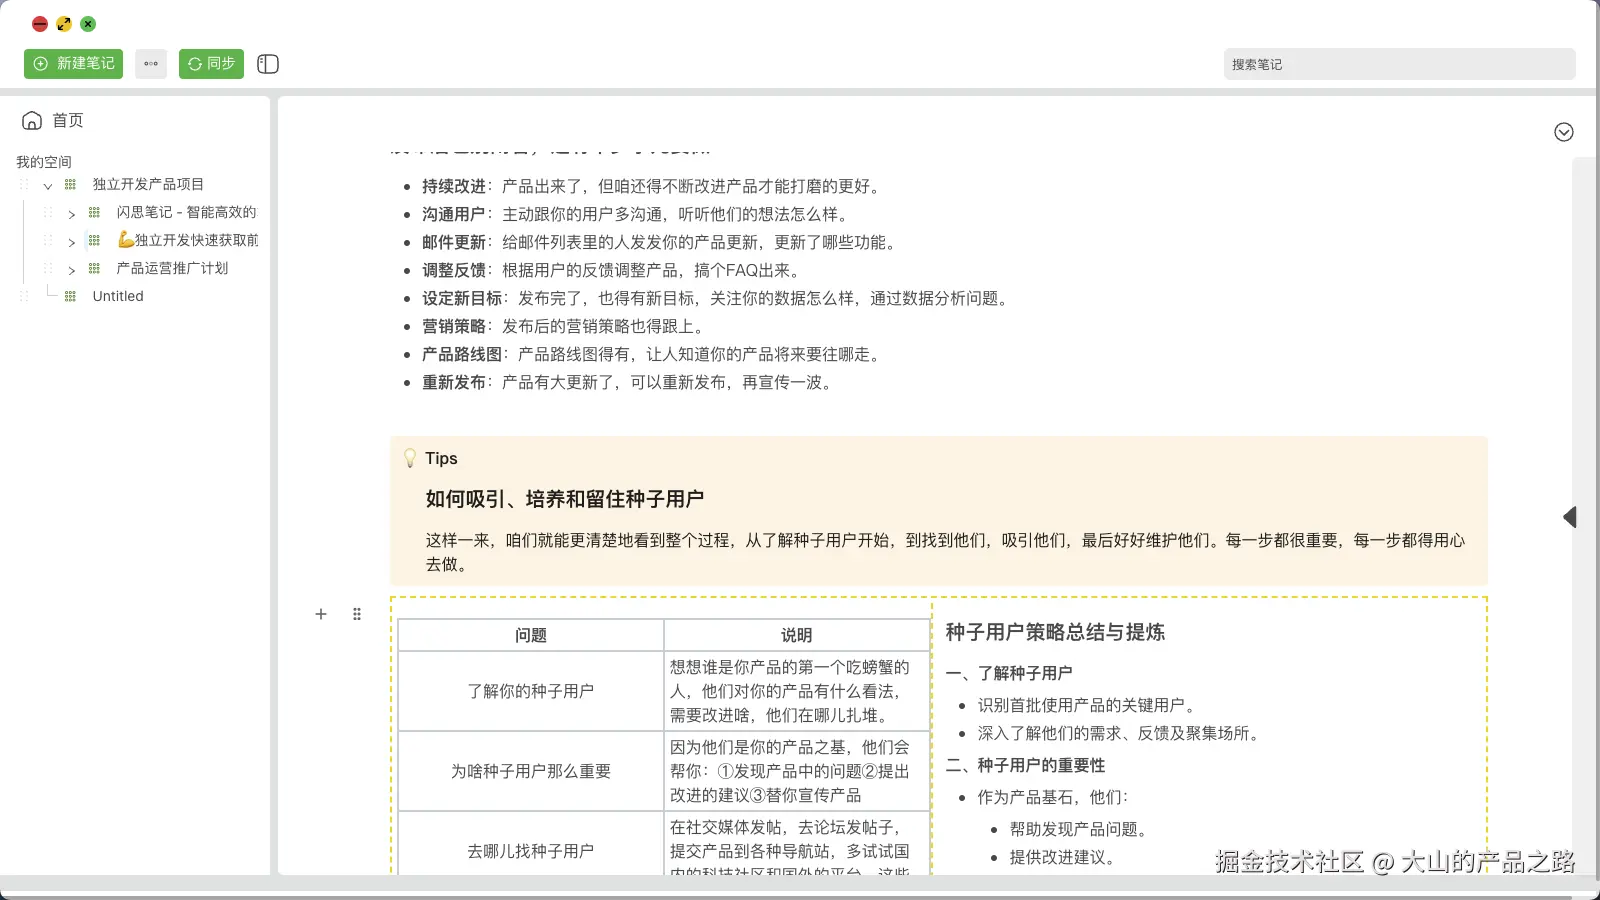Click the 持续改进 bullet text
The width and height of the screenshot is (1600, 900).
point(651,186)
